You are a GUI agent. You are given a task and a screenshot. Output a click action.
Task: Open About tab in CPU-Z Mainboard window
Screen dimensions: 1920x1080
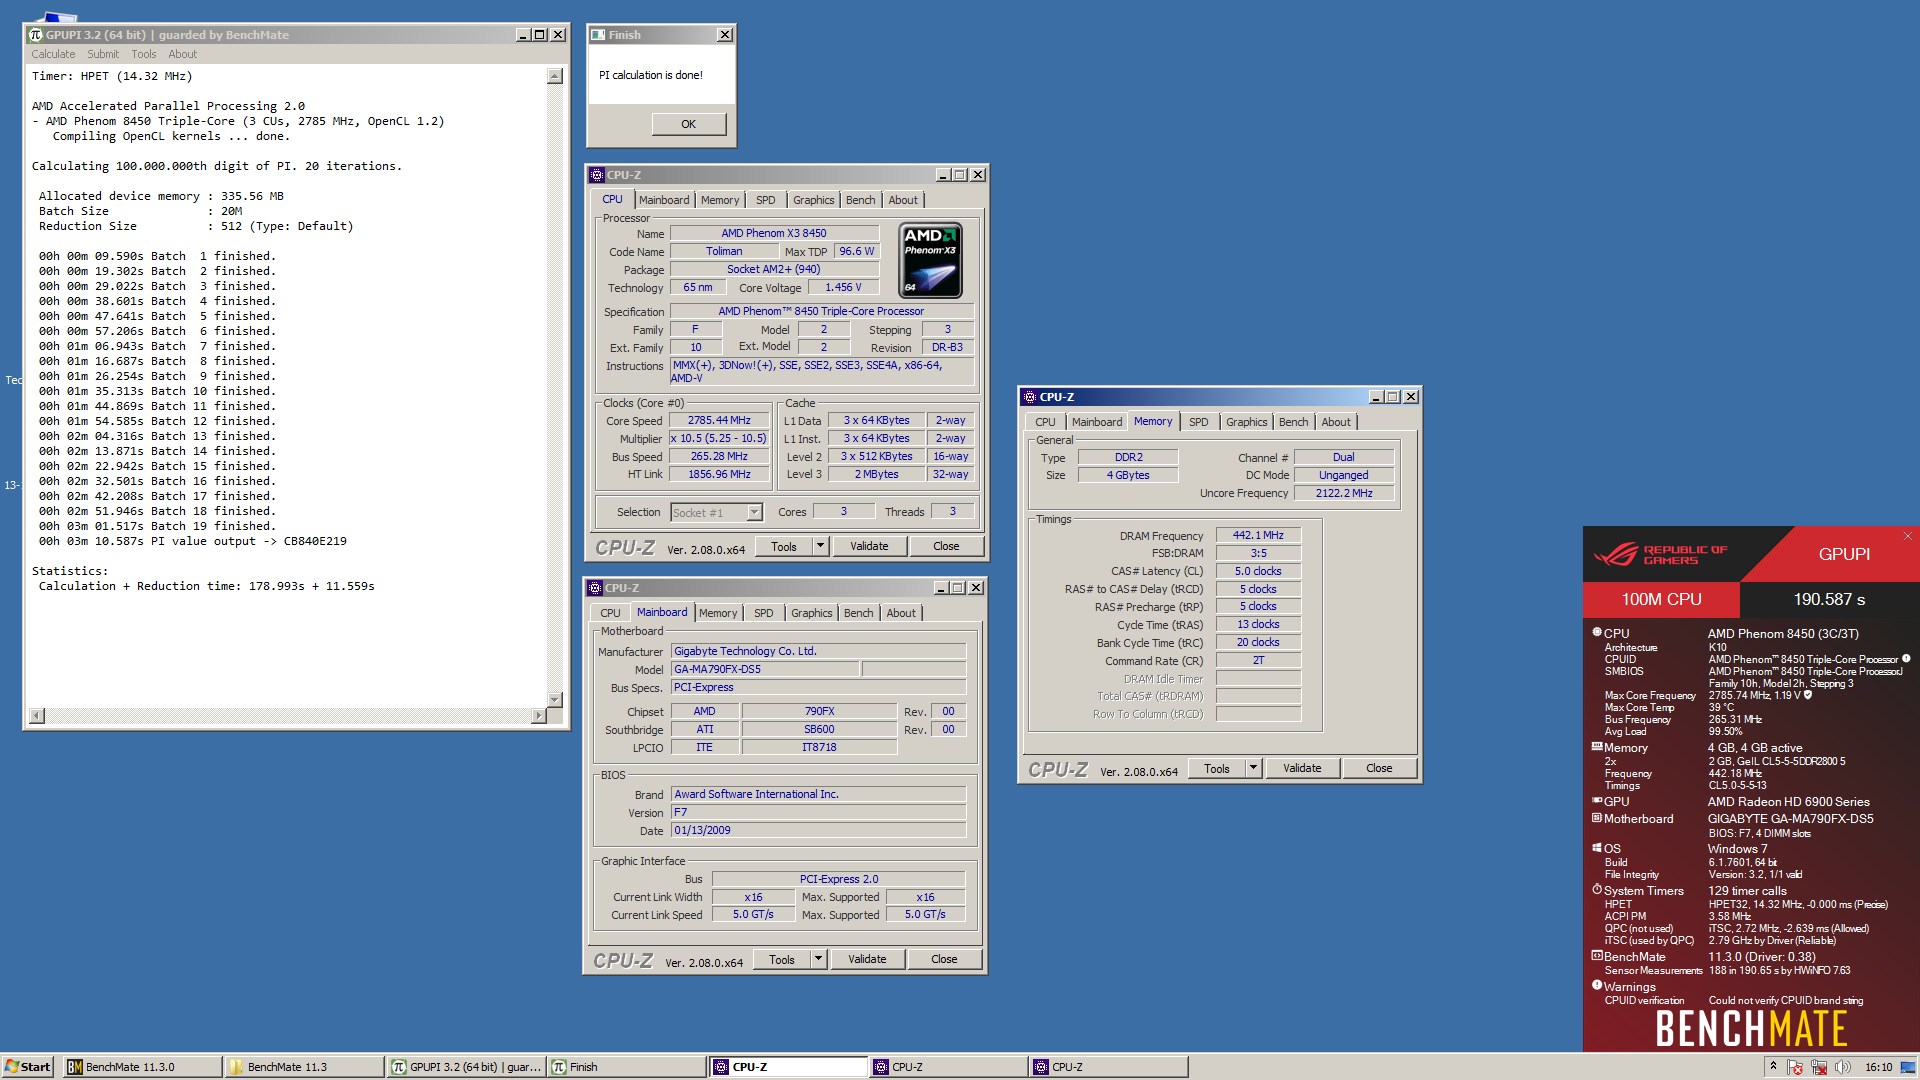pyautogui.click(x=900, y=613)
